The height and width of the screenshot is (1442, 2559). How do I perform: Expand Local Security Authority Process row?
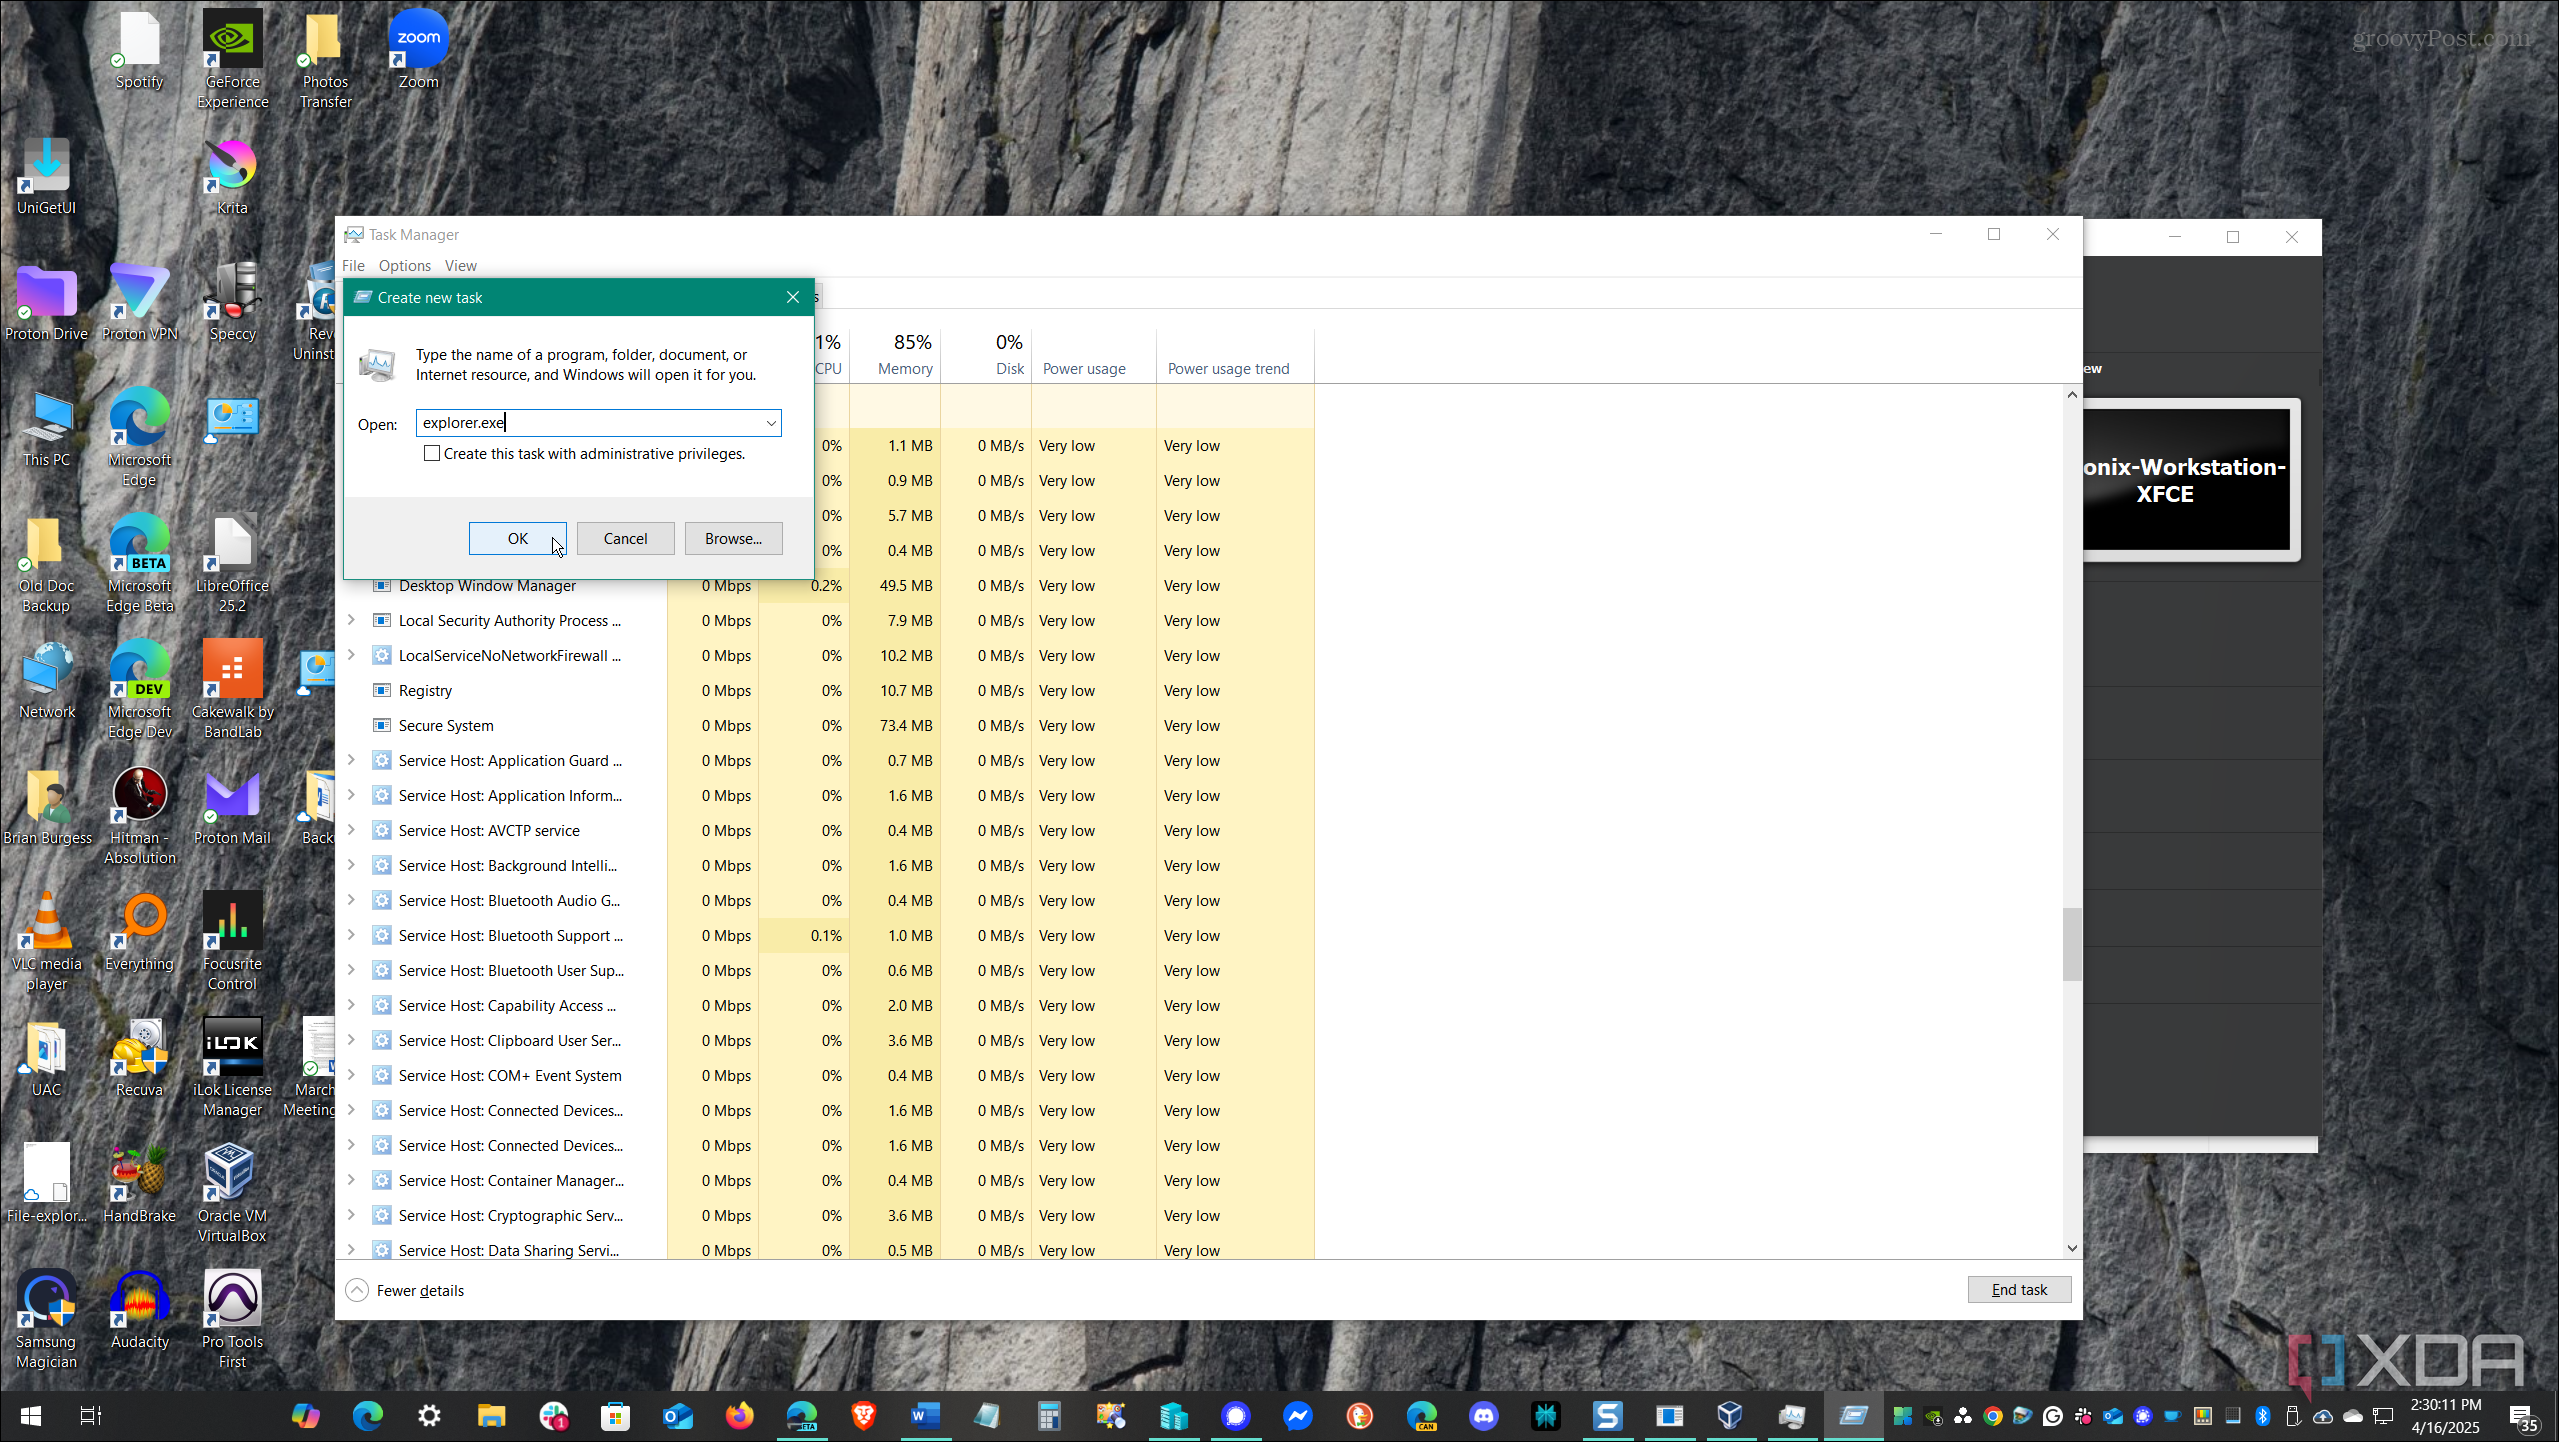tap(351, 620)
